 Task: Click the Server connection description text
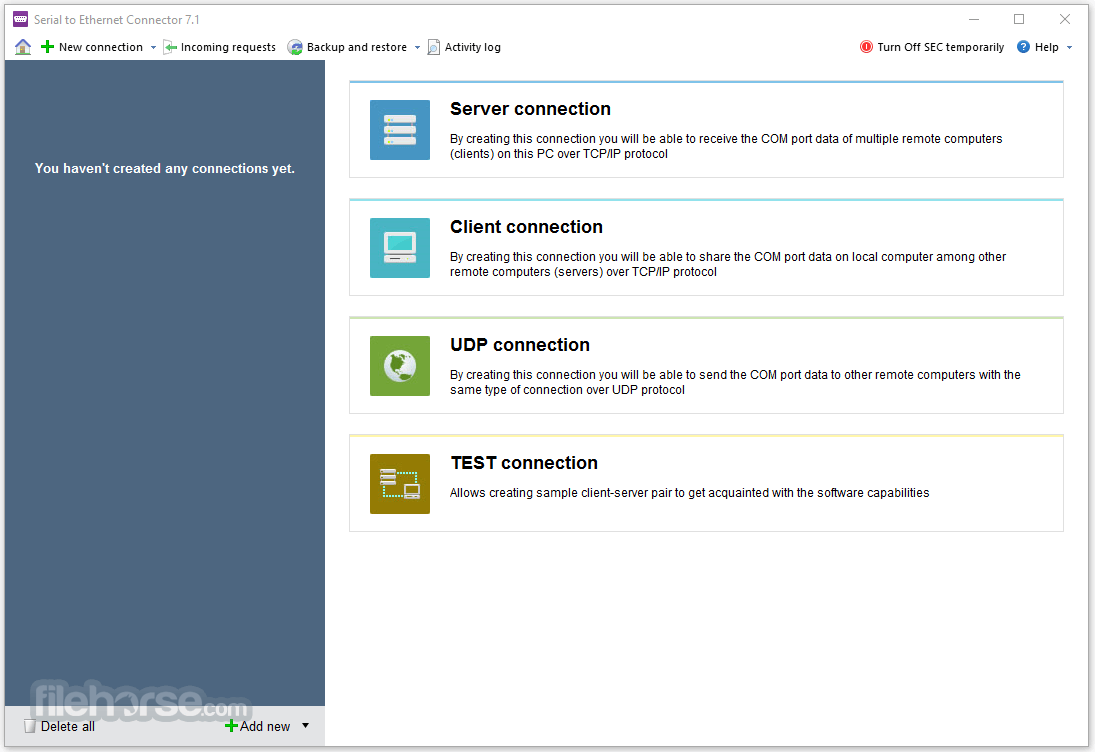pos(726,146)
